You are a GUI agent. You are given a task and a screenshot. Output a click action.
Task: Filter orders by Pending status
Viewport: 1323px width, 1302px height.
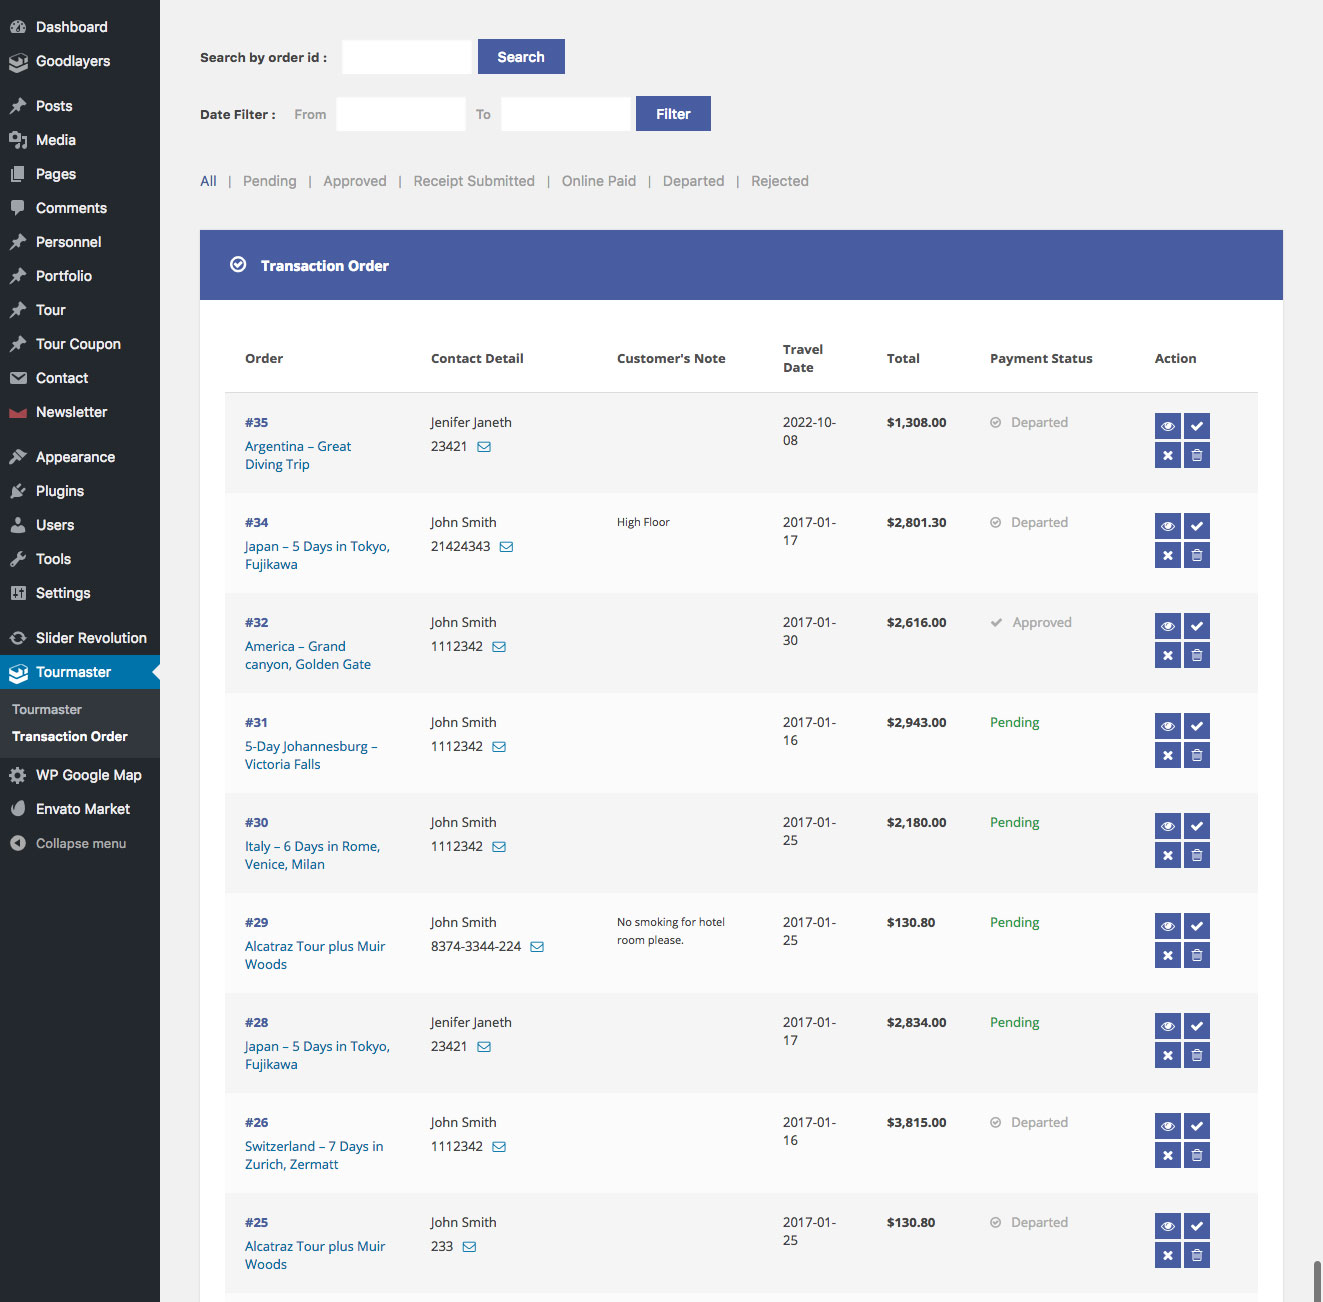point(269,181)
